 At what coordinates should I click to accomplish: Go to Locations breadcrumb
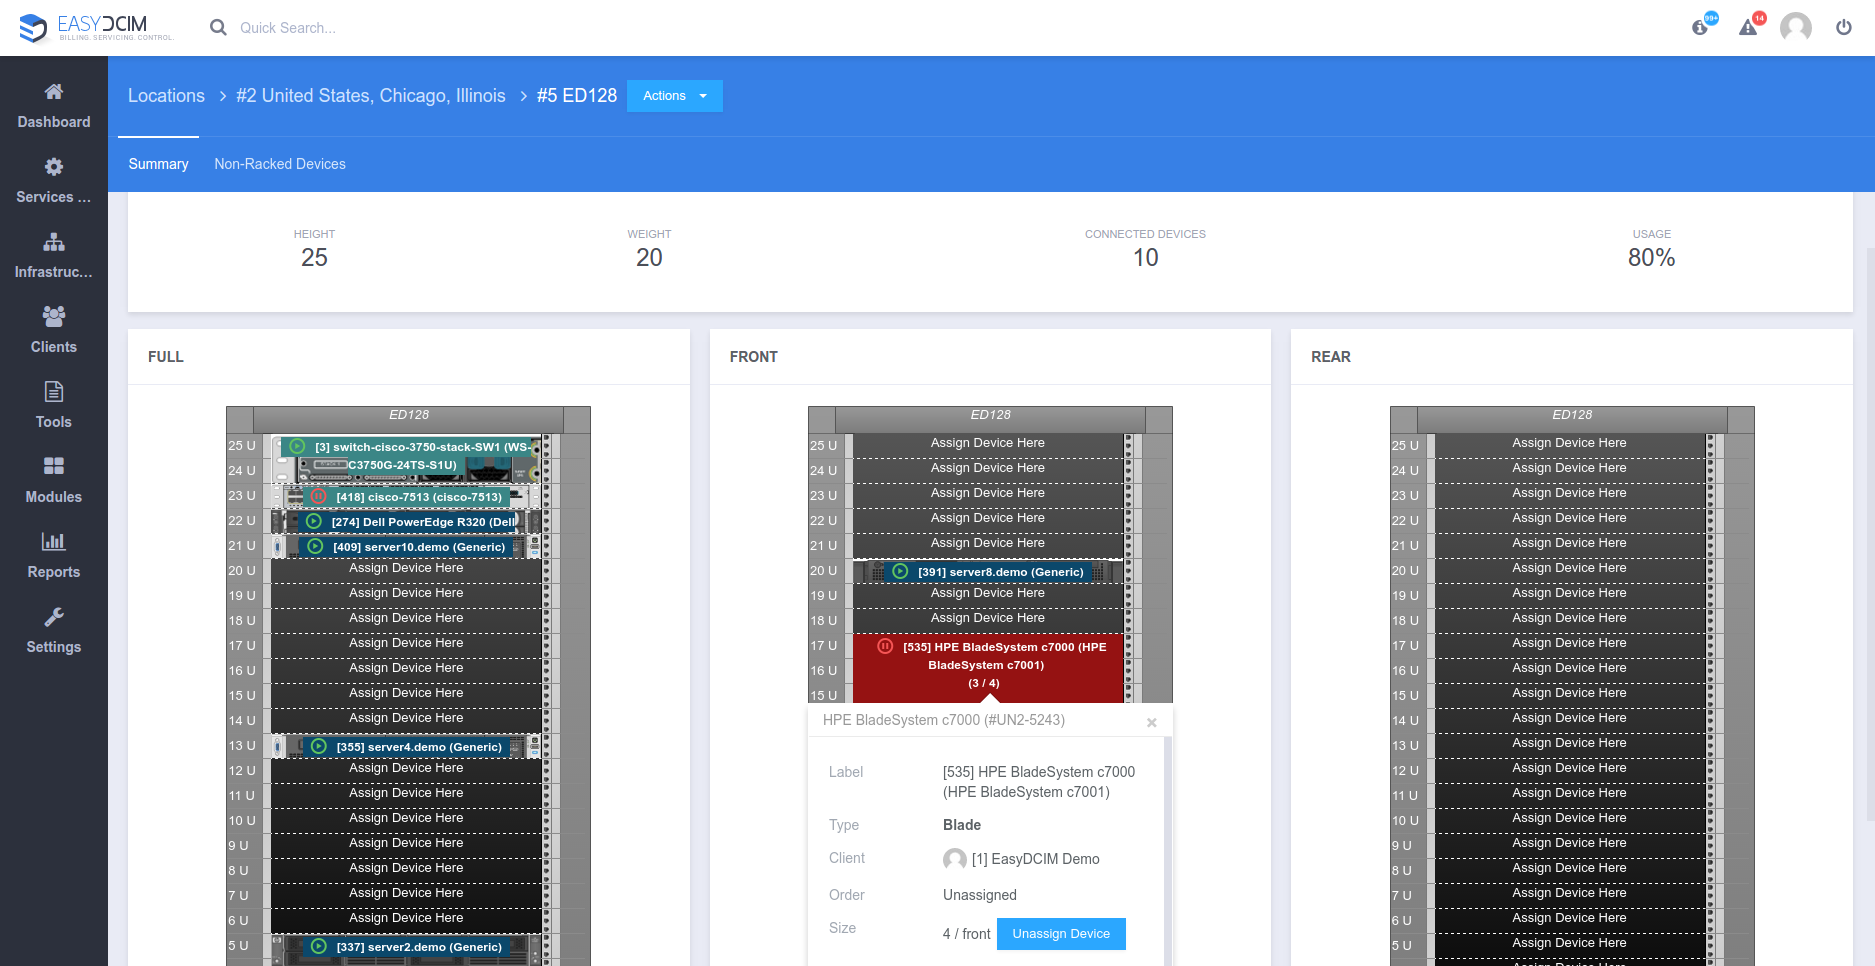coord(166,96)
